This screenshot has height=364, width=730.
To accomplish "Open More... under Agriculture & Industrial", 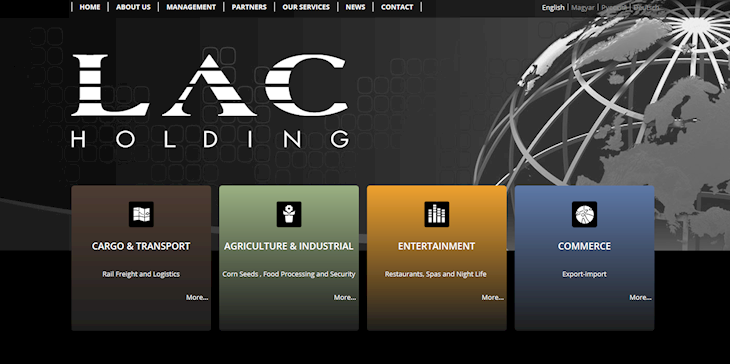I will click(x=345, y=297).
